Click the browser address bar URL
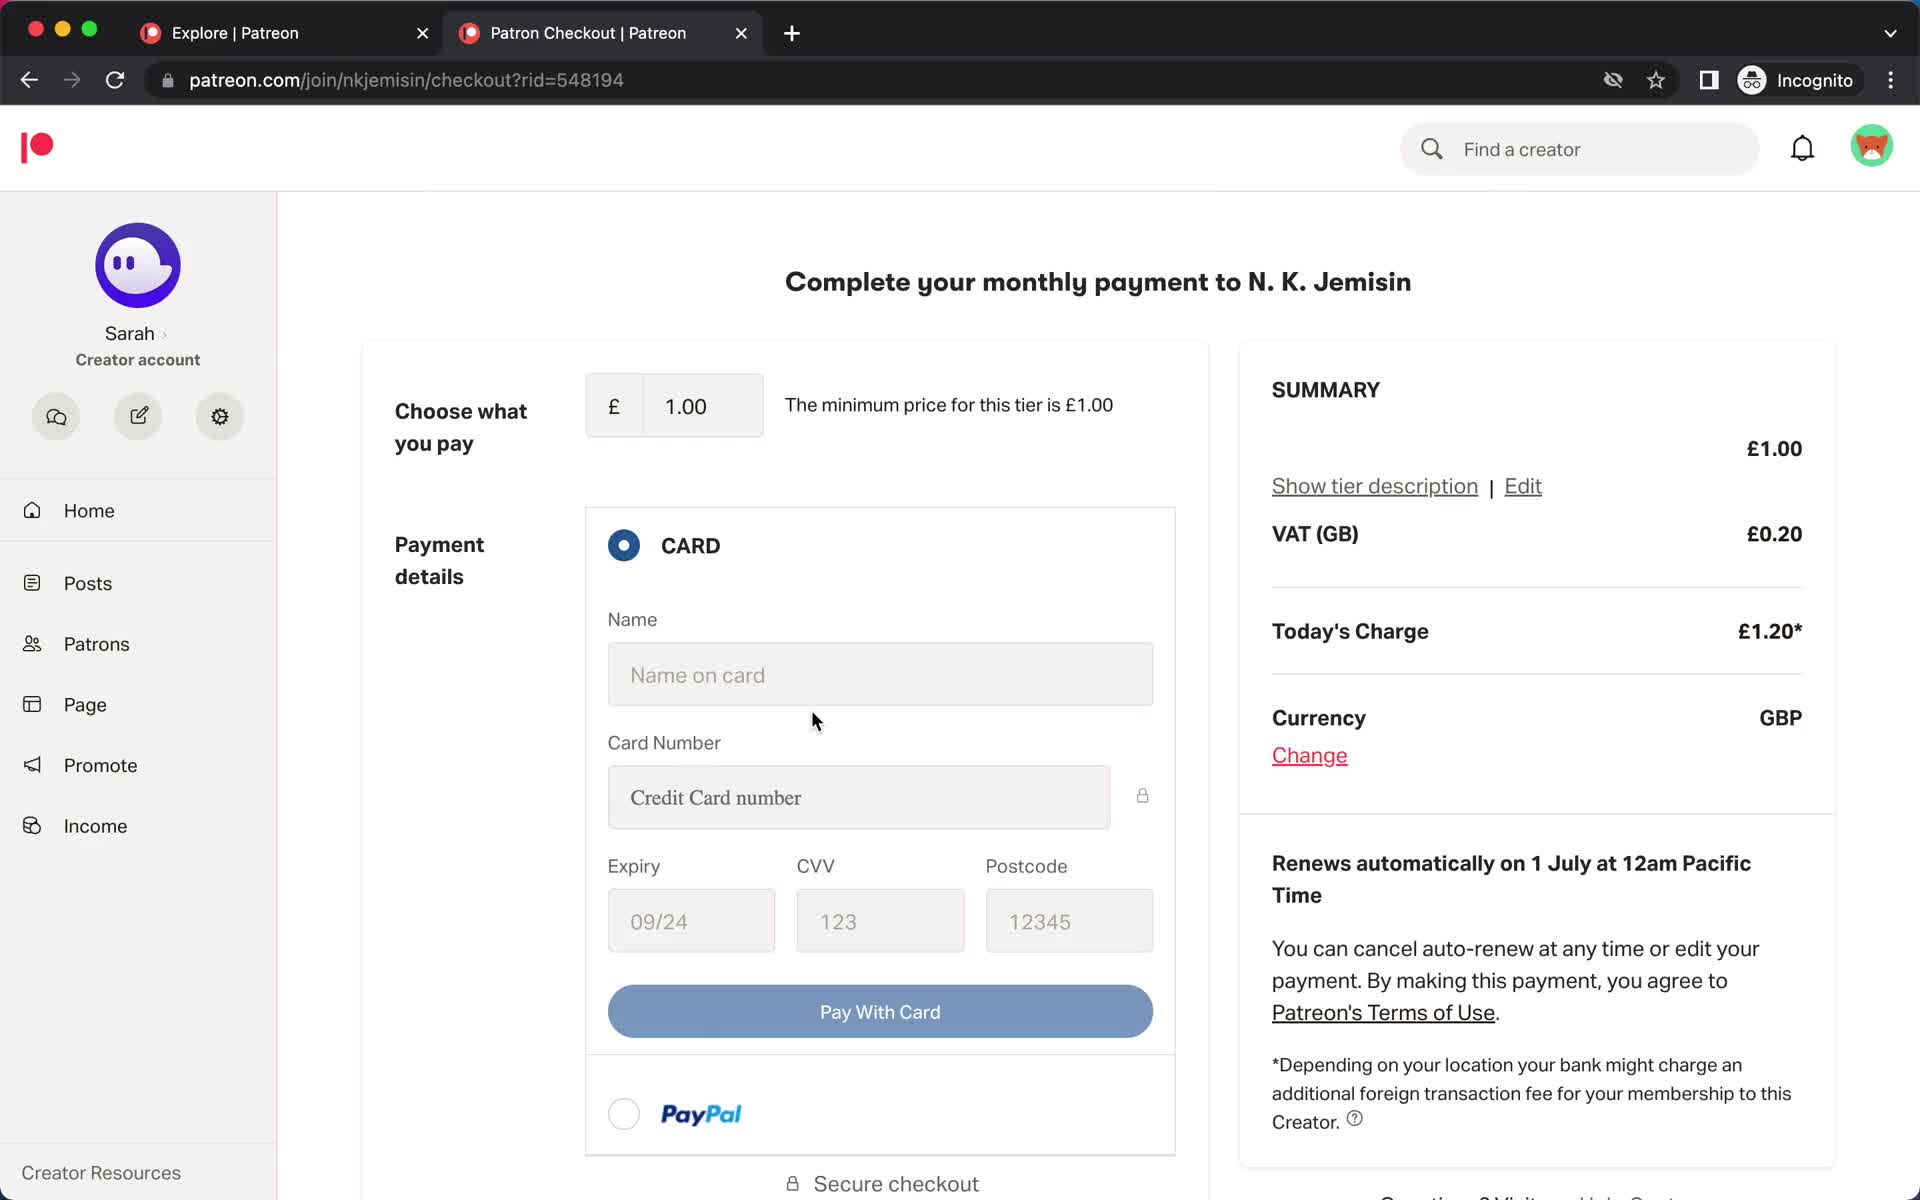 coord(406,80)
